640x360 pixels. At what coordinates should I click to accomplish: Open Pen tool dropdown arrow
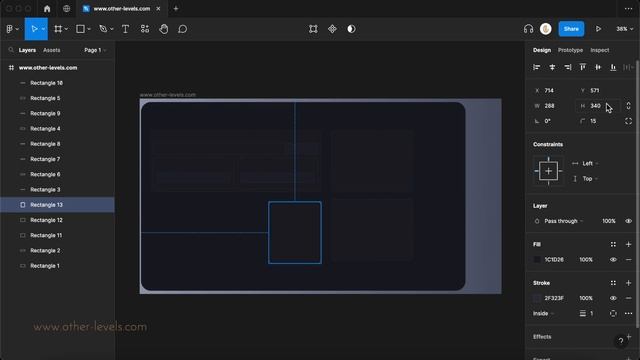(111, 29)
